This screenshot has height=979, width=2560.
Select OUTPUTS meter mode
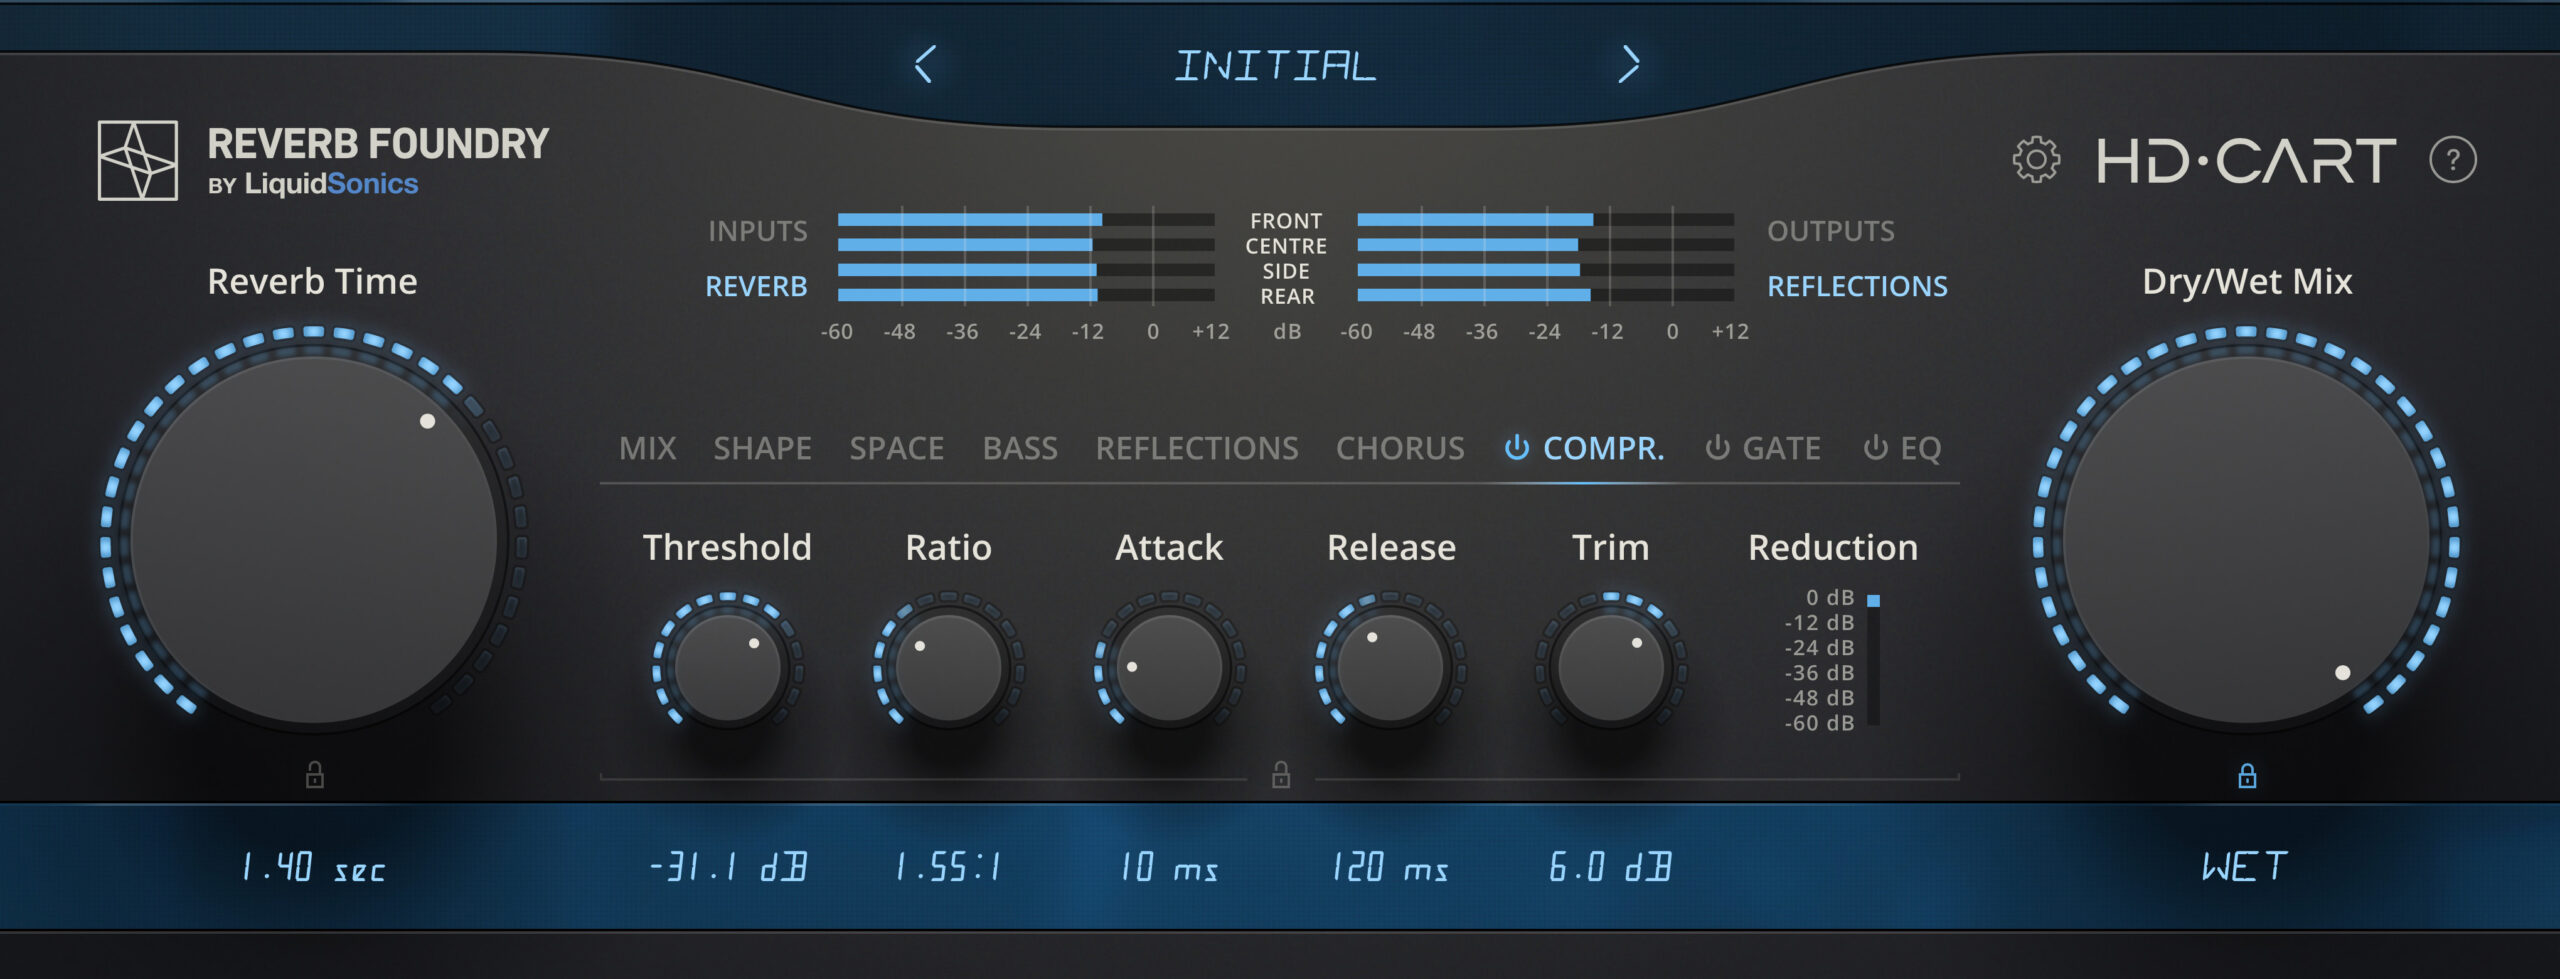click(1831, 231)
